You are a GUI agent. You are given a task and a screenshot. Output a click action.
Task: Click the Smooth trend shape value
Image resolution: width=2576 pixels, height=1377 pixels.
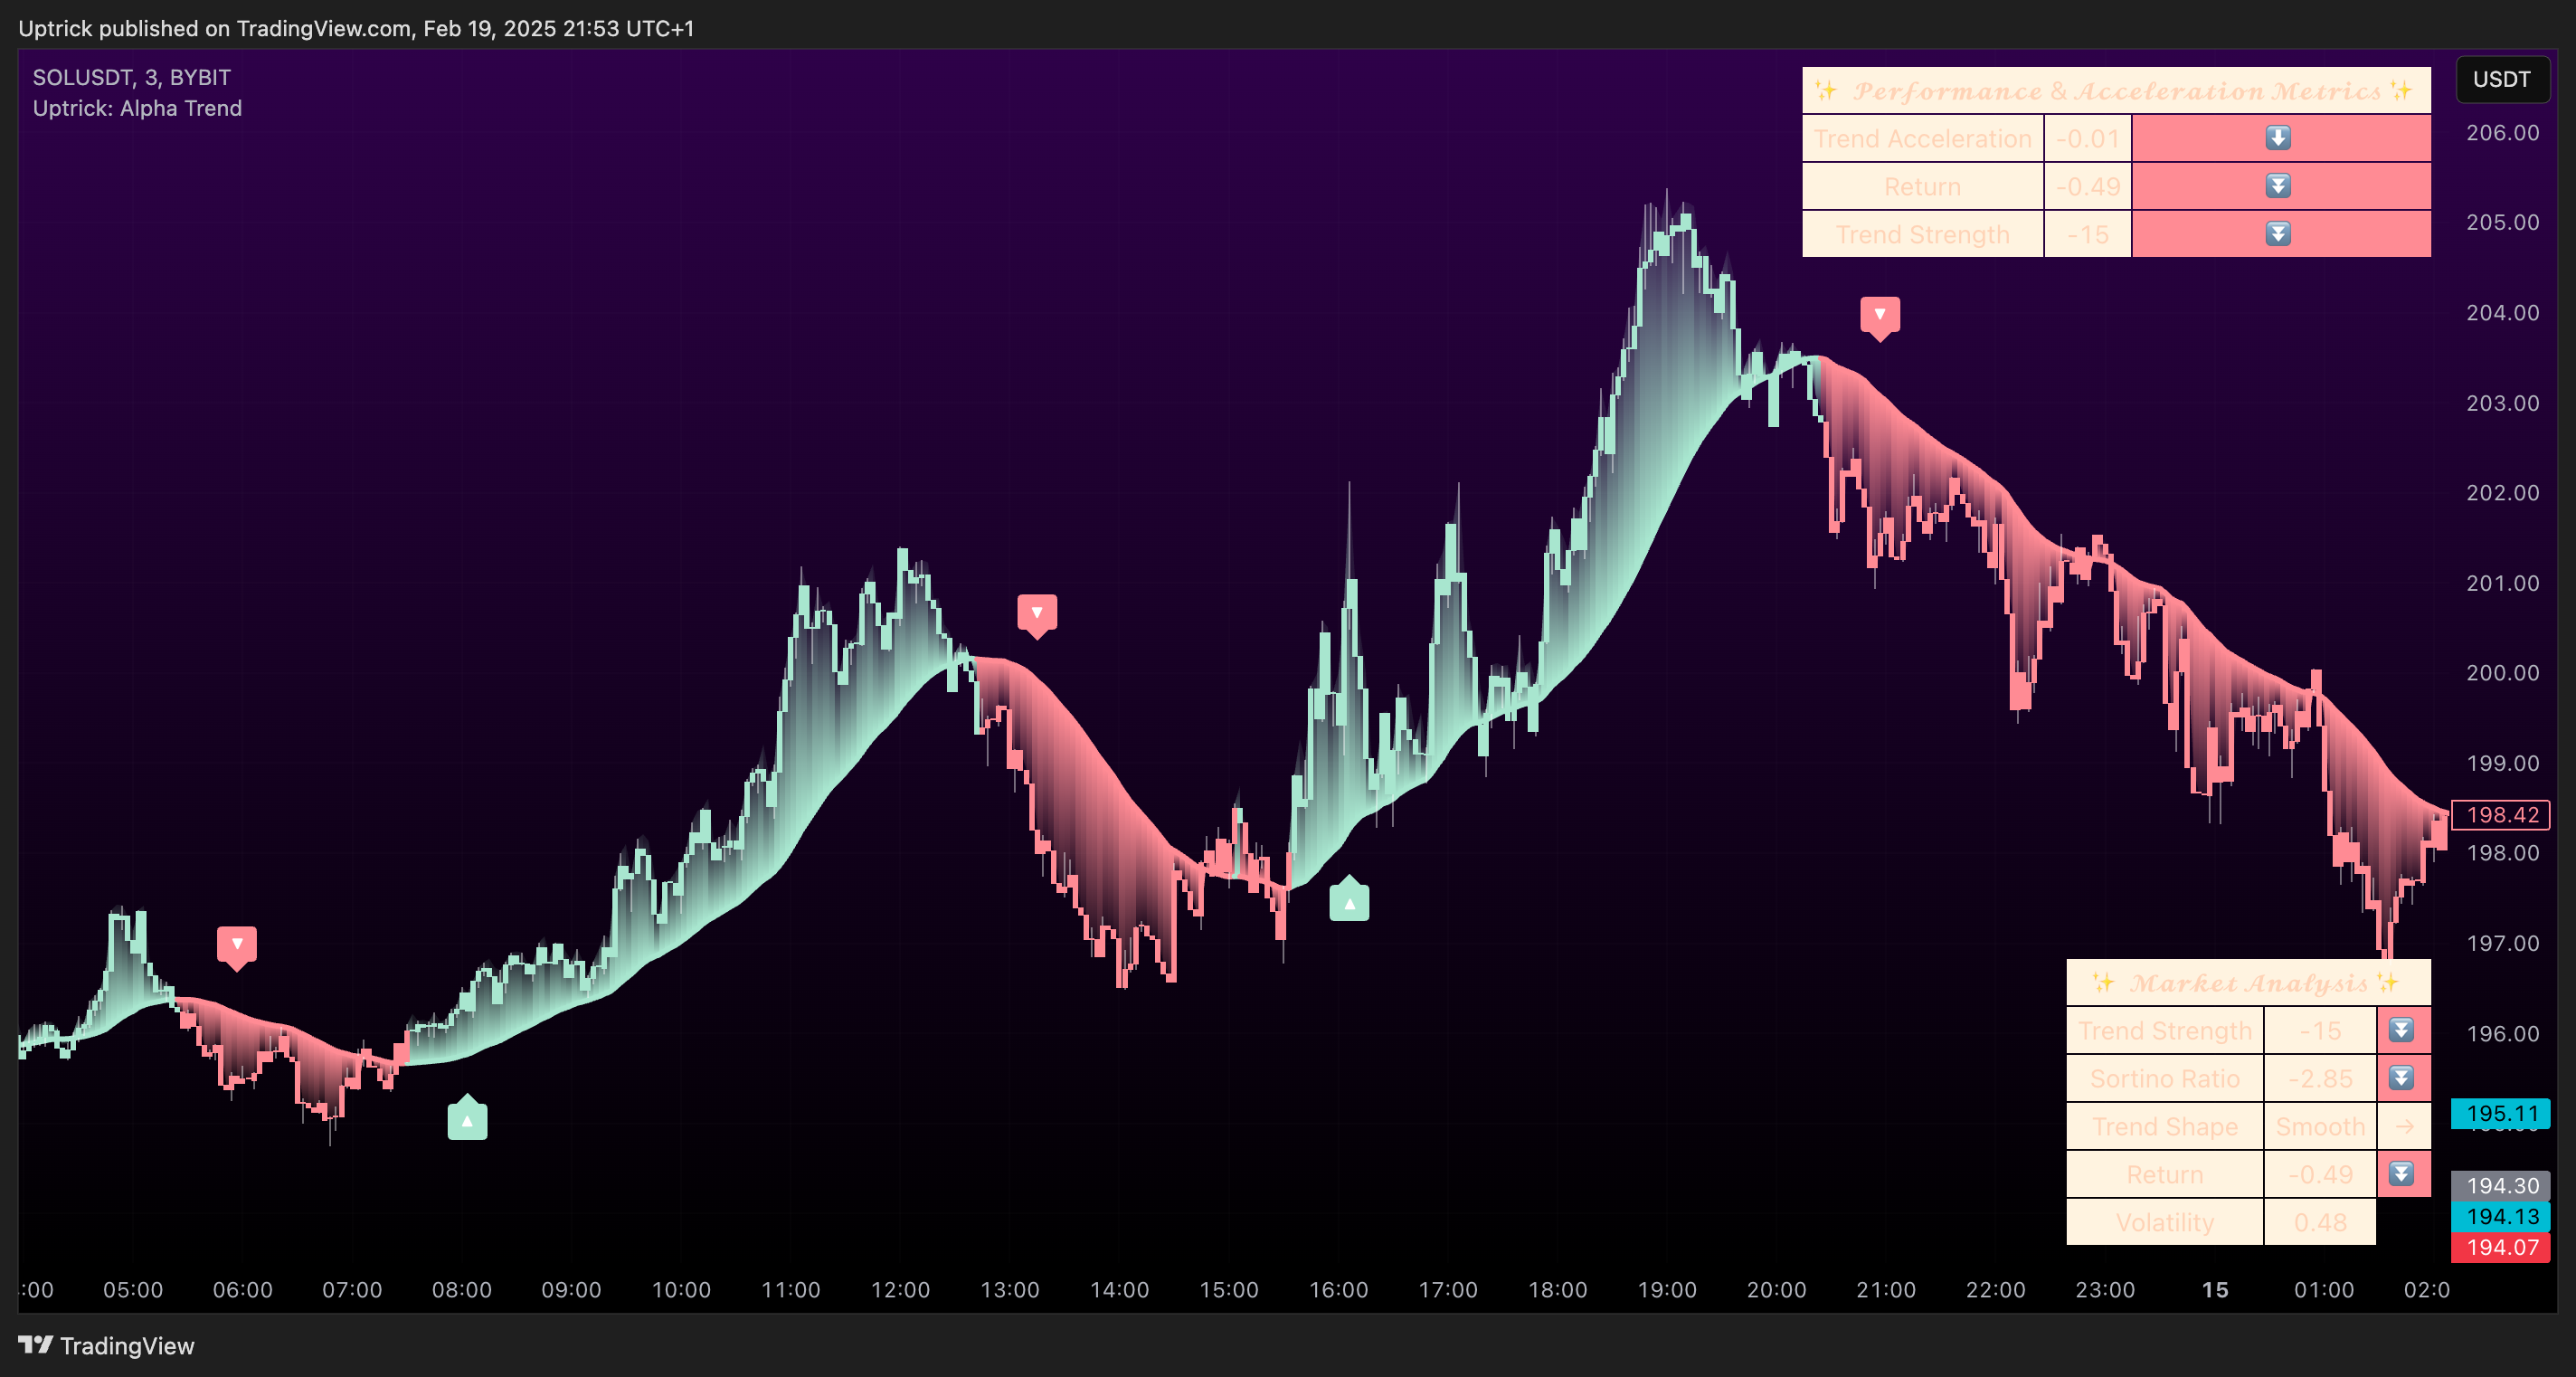[2320, 1127]
